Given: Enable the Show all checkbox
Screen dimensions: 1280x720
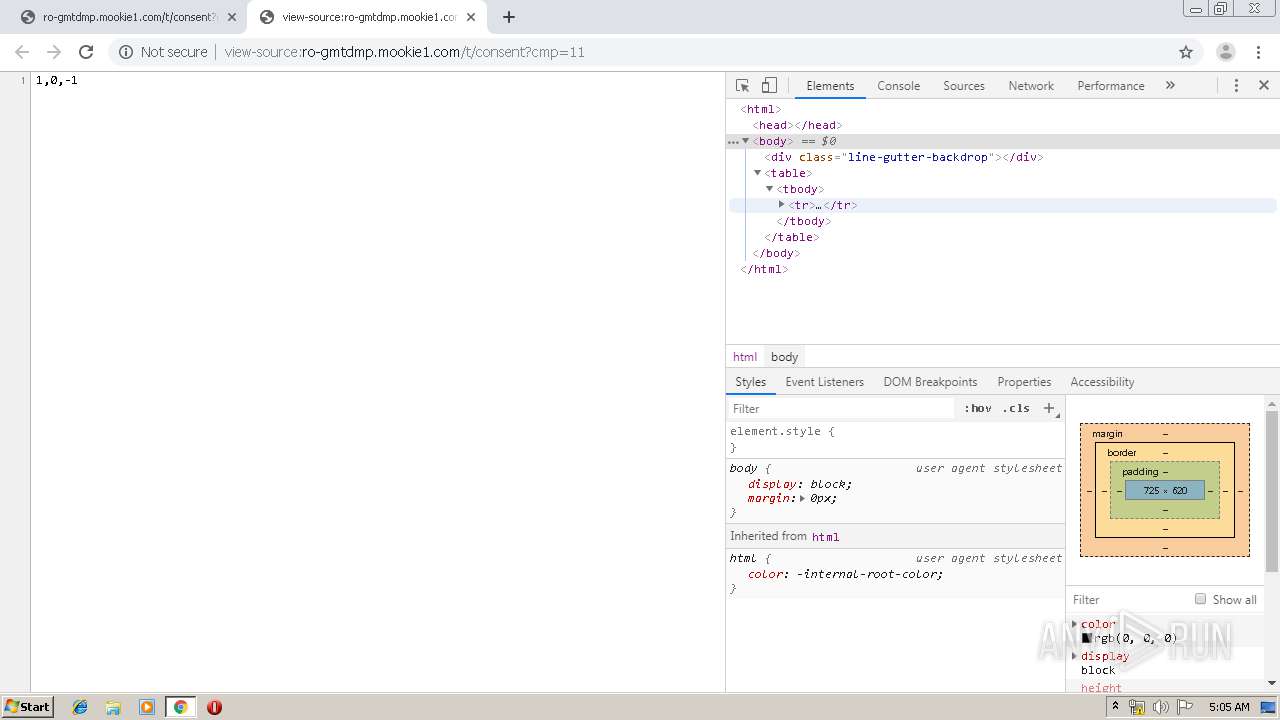Looking at the screenshot, I should point(1200,599).
